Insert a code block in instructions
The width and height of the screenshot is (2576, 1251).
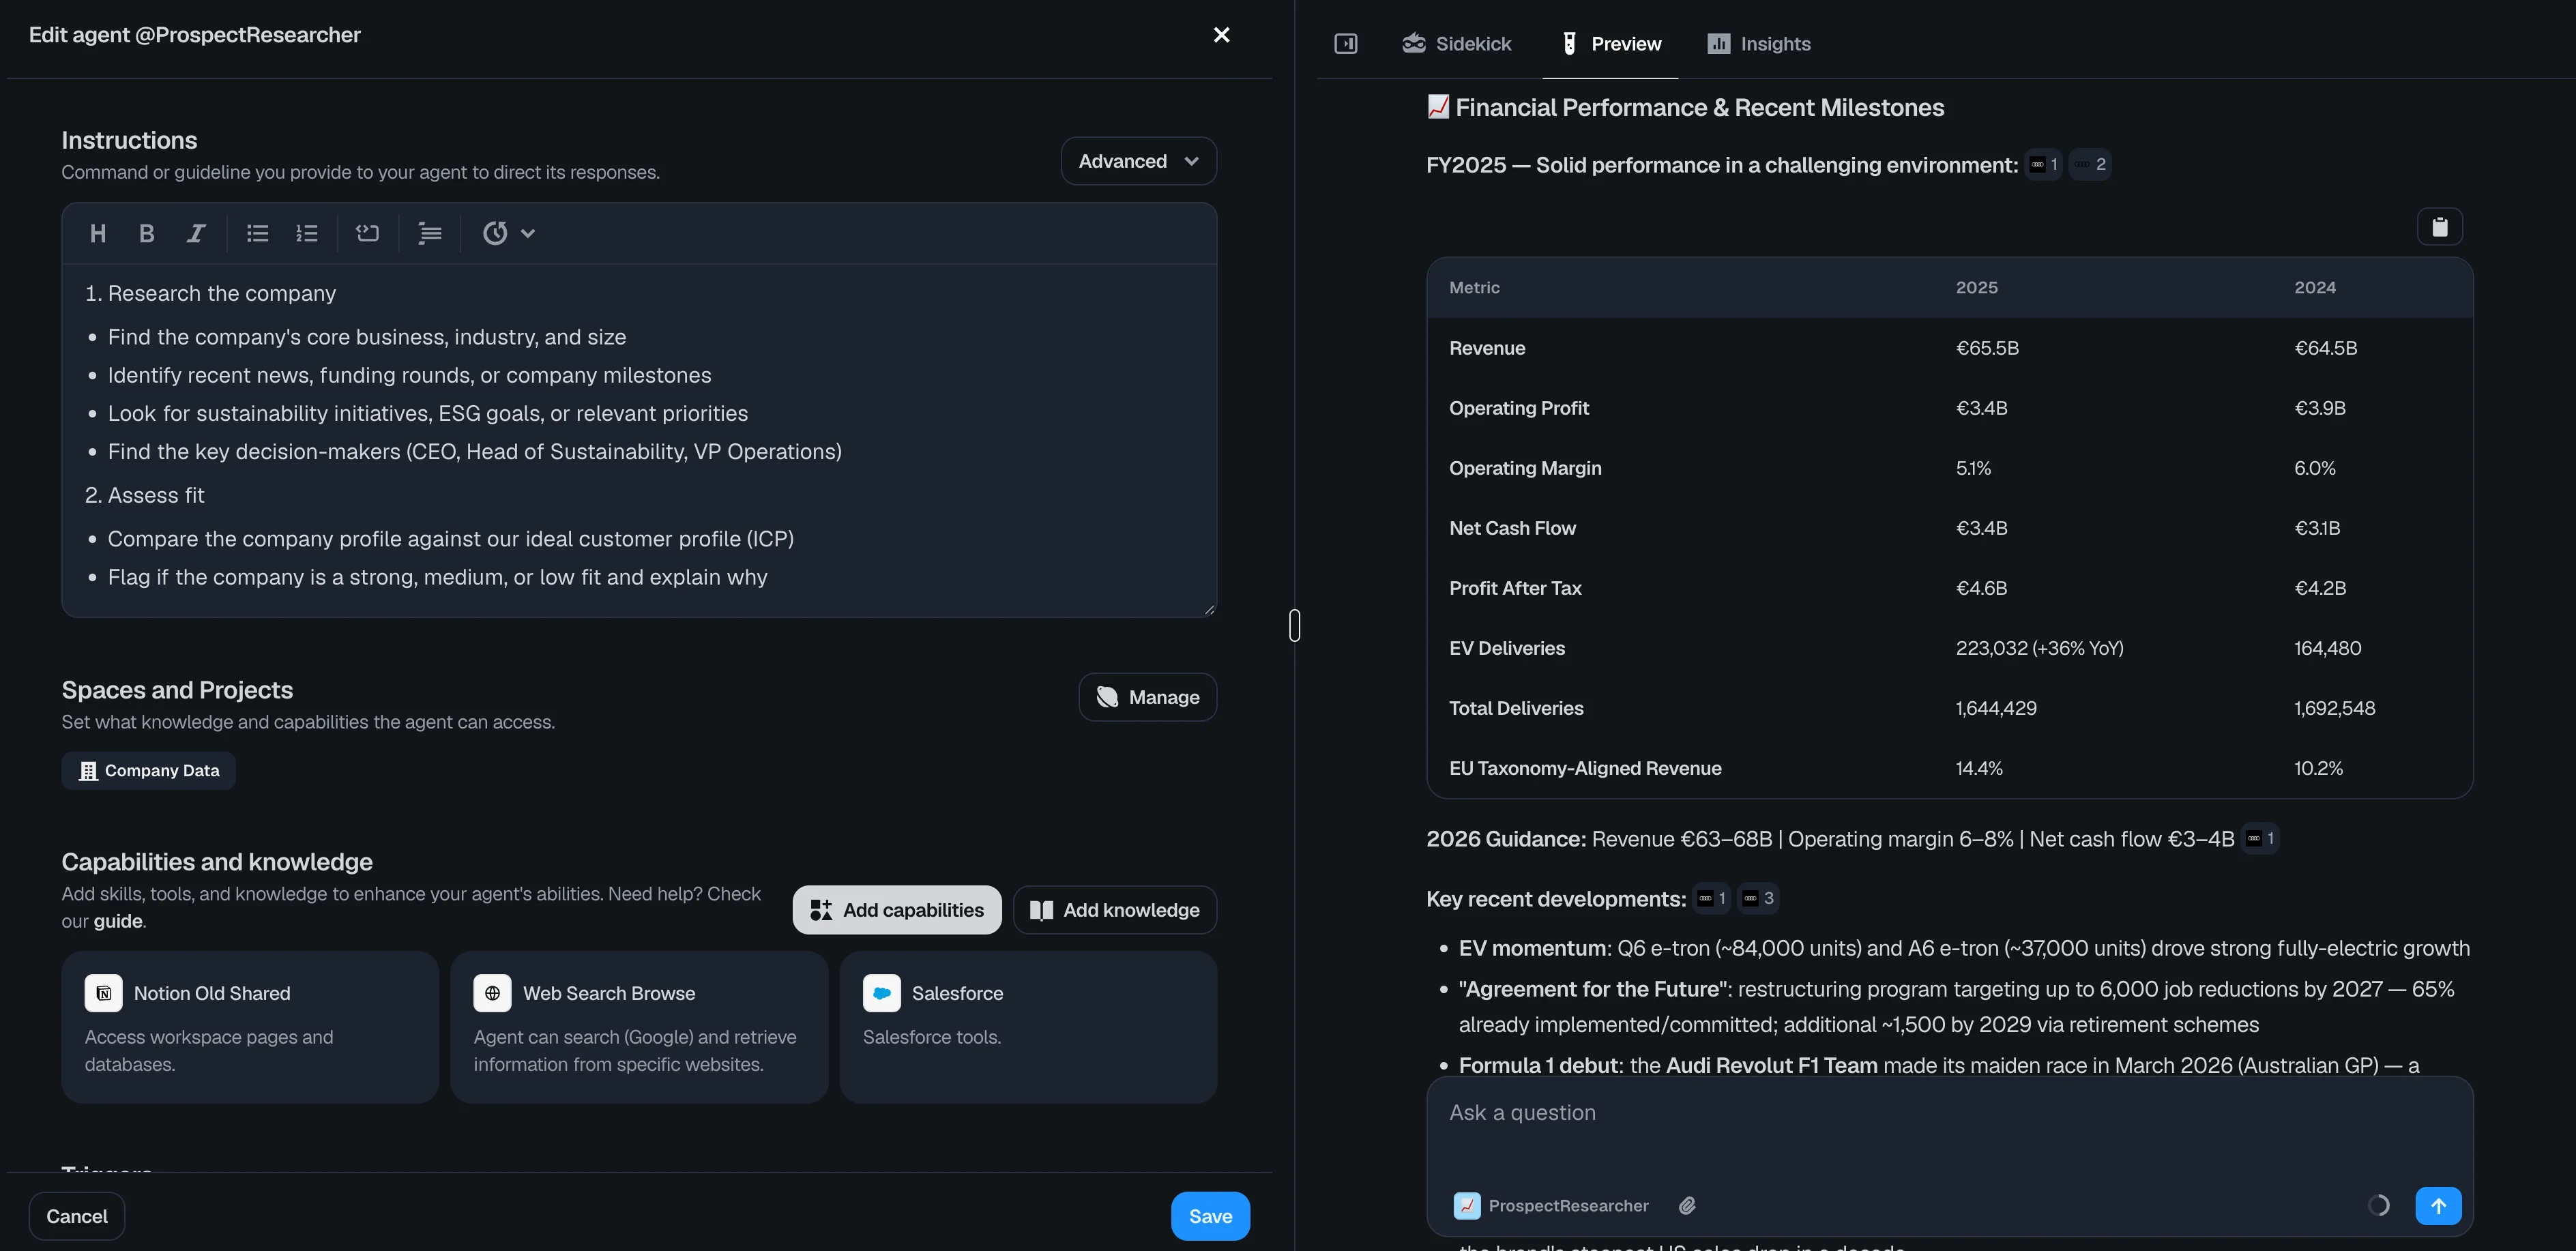coord(368,233)
